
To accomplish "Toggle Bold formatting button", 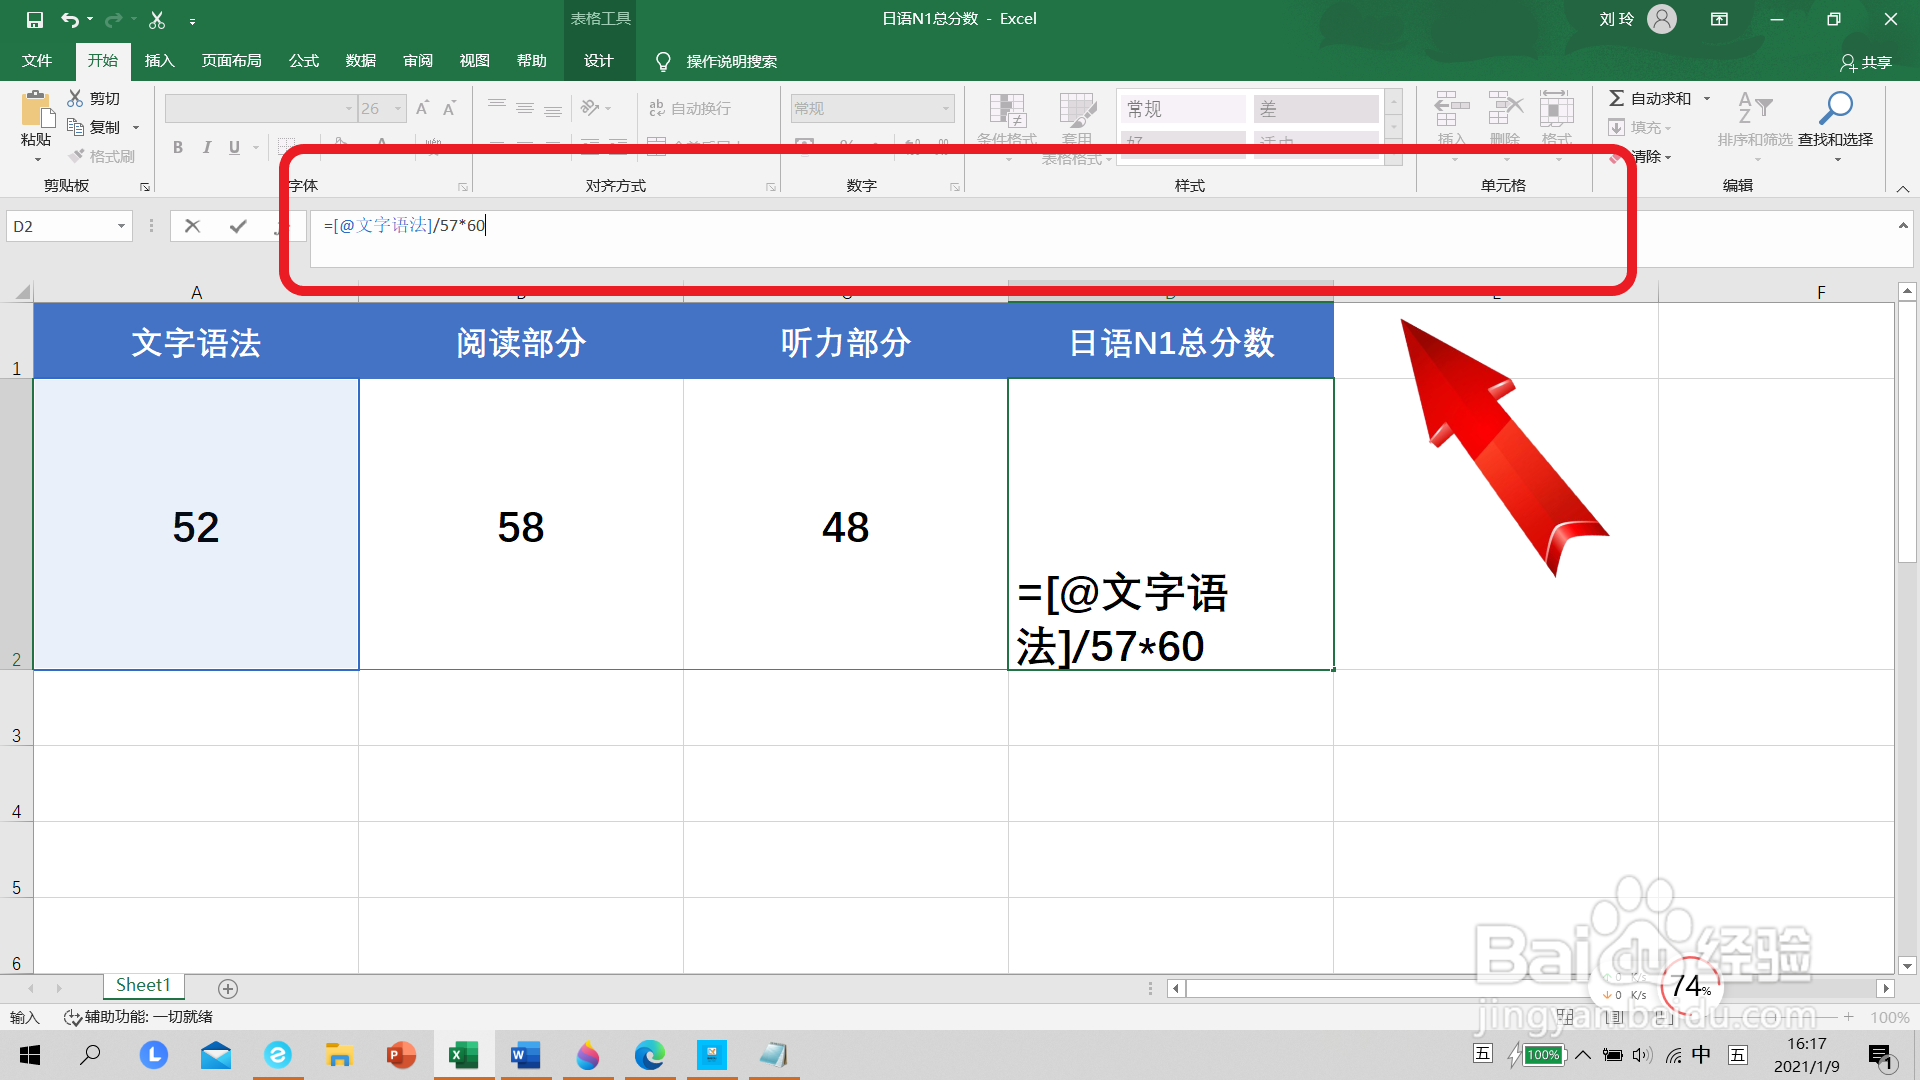I will pos(178,148).
